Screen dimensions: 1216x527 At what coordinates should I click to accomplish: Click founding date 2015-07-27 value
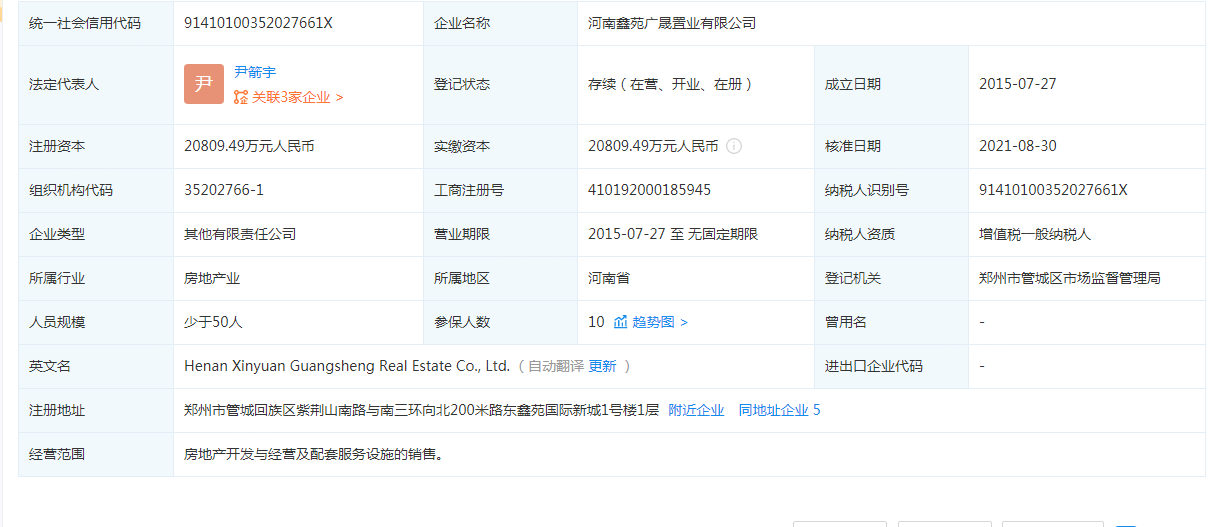pyautogui.click(x=1018, y=84)
